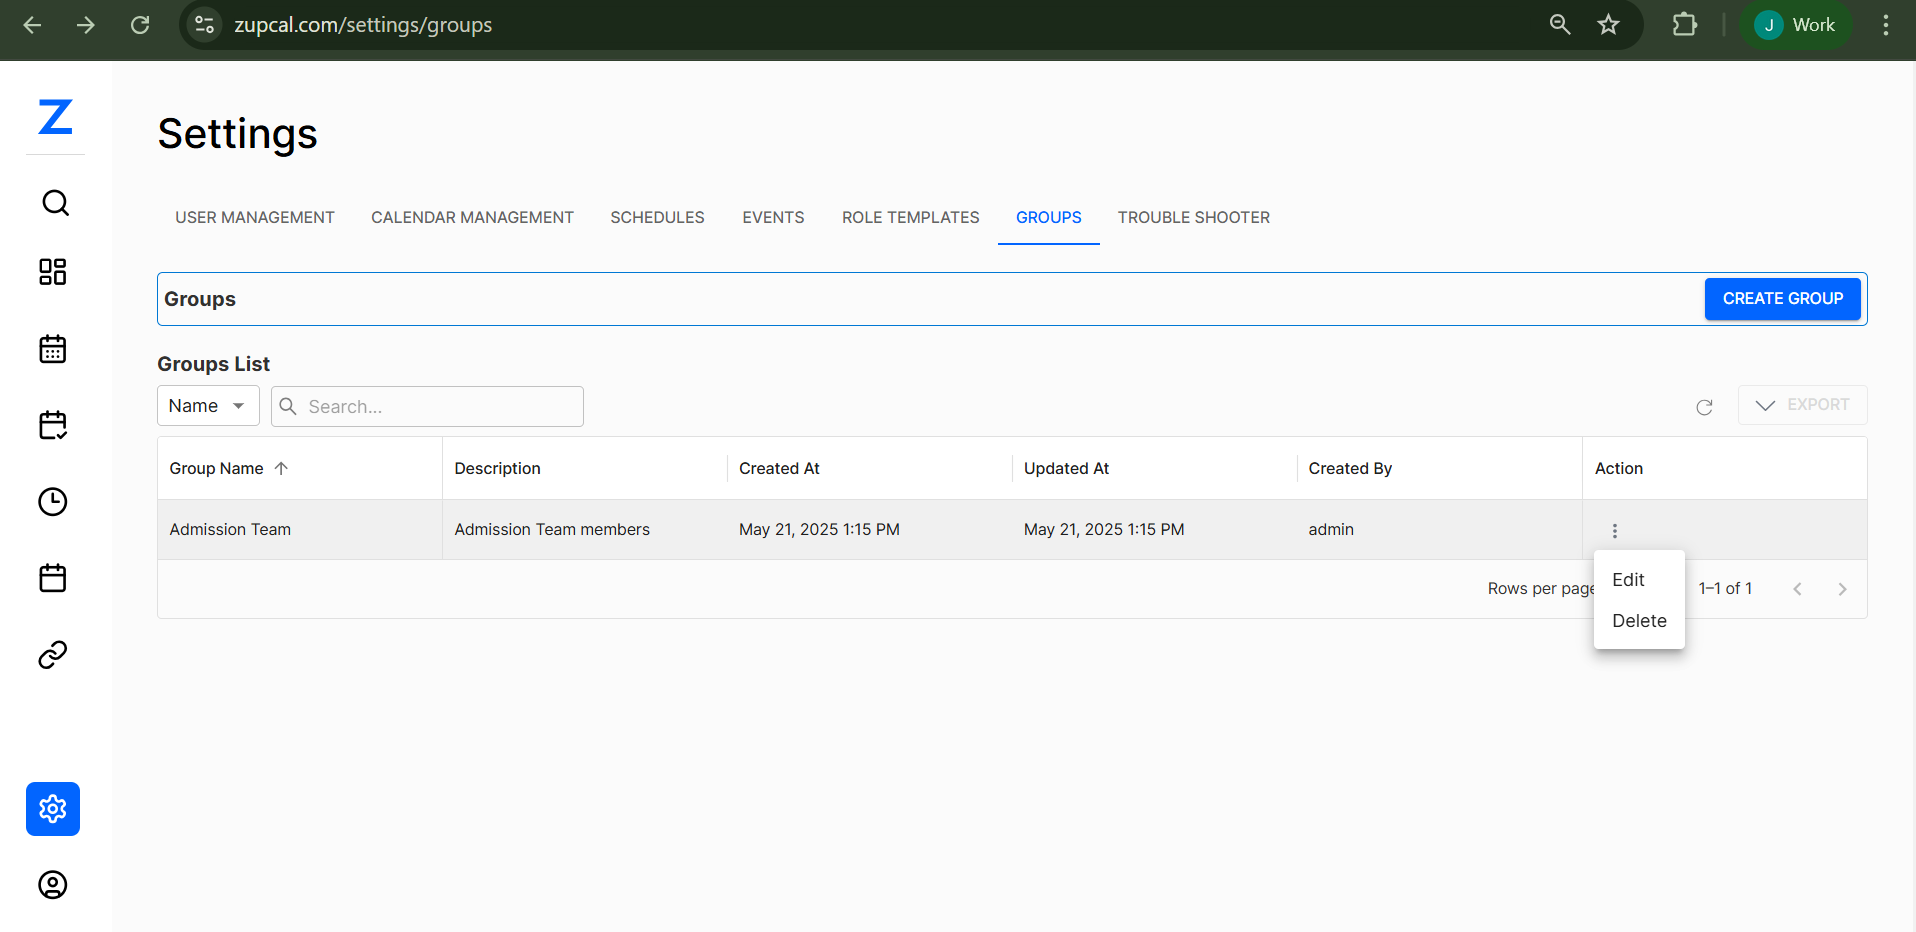Open search from the sidebar
This screenshot has width=1916, height=932.
[54, 203]
